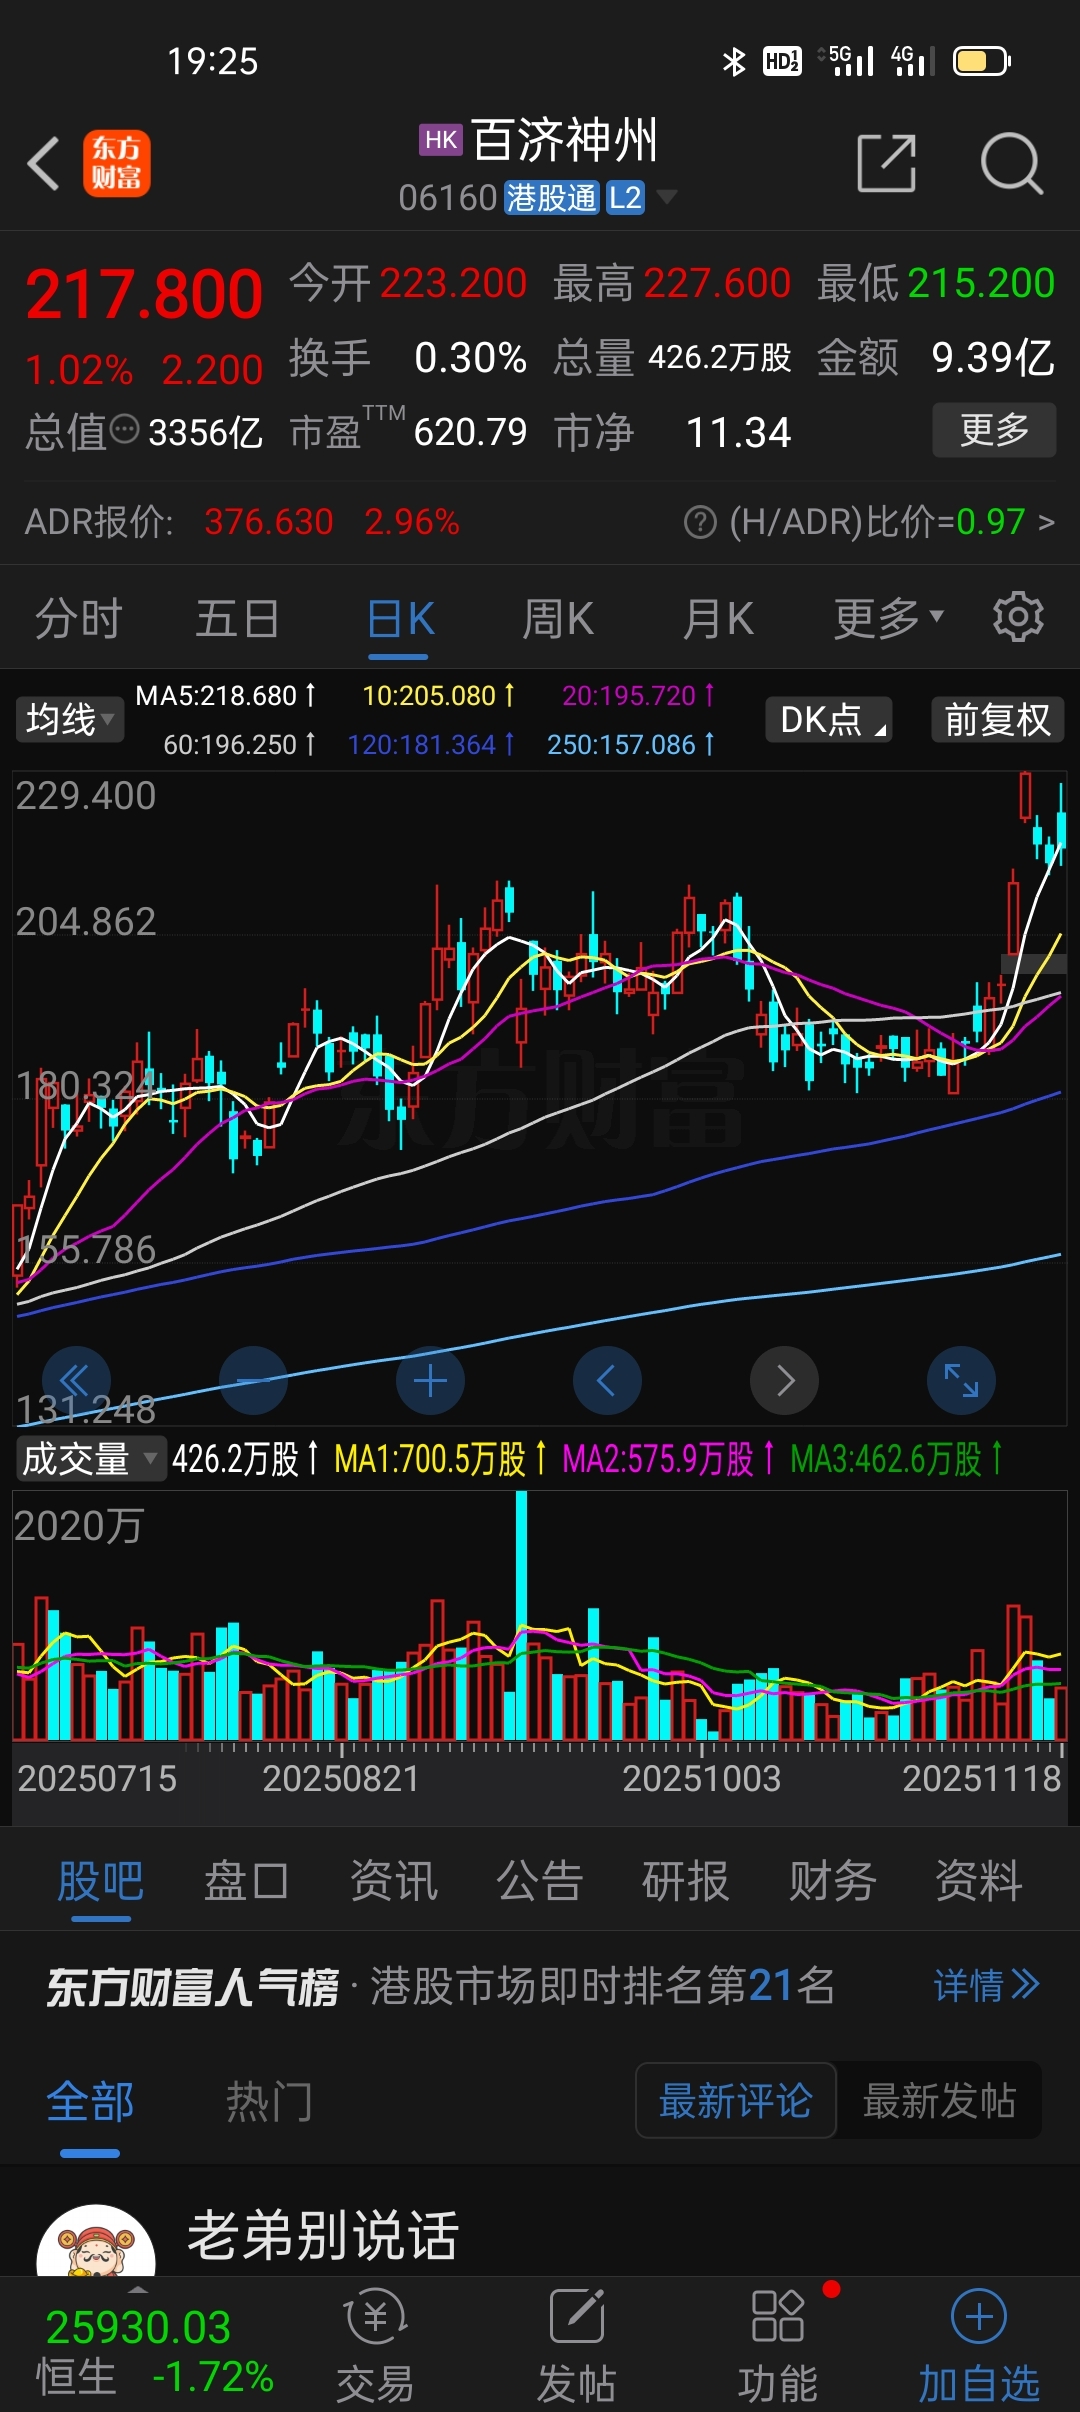Open the 前复权 adjustment selector

pyautogui.click(x=997, y=719)
